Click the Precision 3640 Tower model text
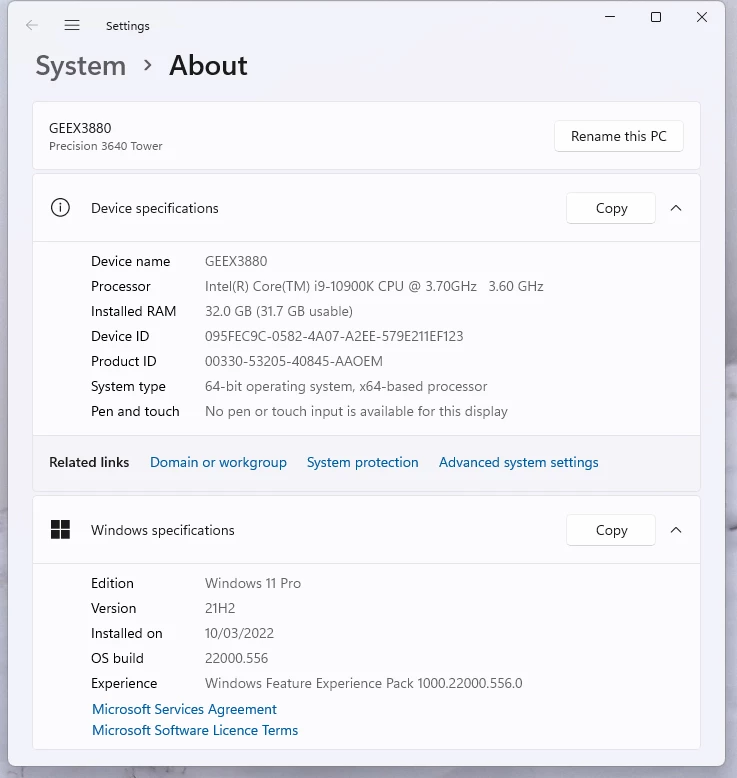Screen dimensions: 737x778 [106, 146]
